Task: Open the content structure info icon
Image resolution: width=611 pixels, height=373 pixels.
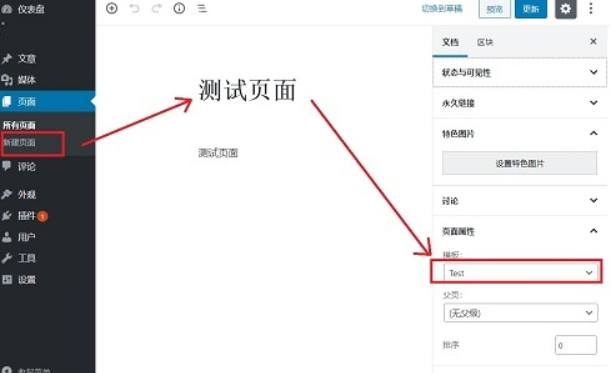Action: point(179,8)
